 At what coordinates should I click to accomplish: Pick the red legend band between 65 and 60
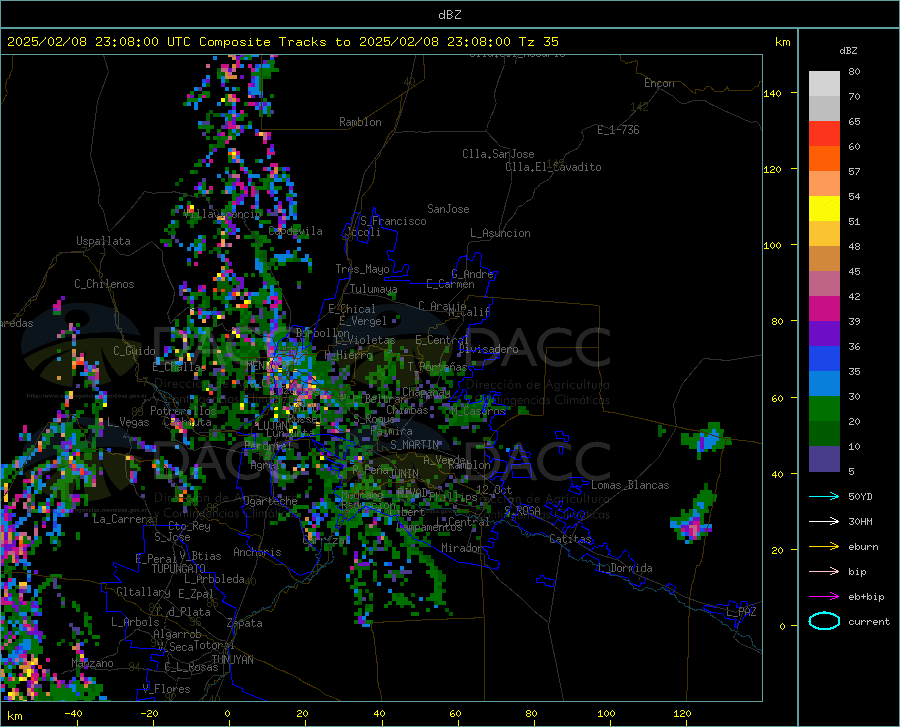point(824,134)
